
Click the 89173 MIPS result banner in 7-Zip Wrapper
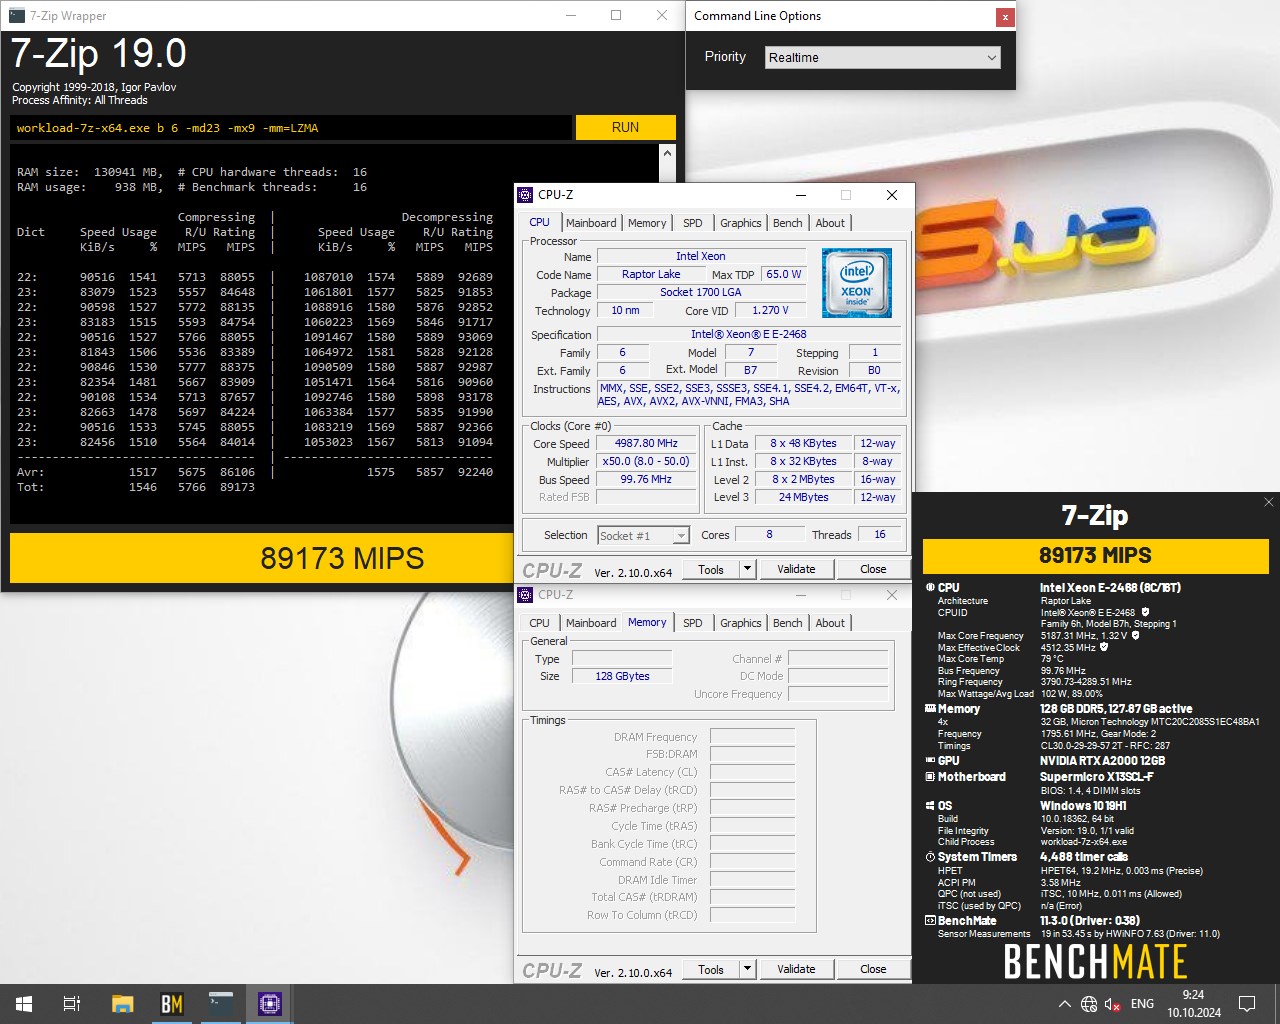point(342,558)
